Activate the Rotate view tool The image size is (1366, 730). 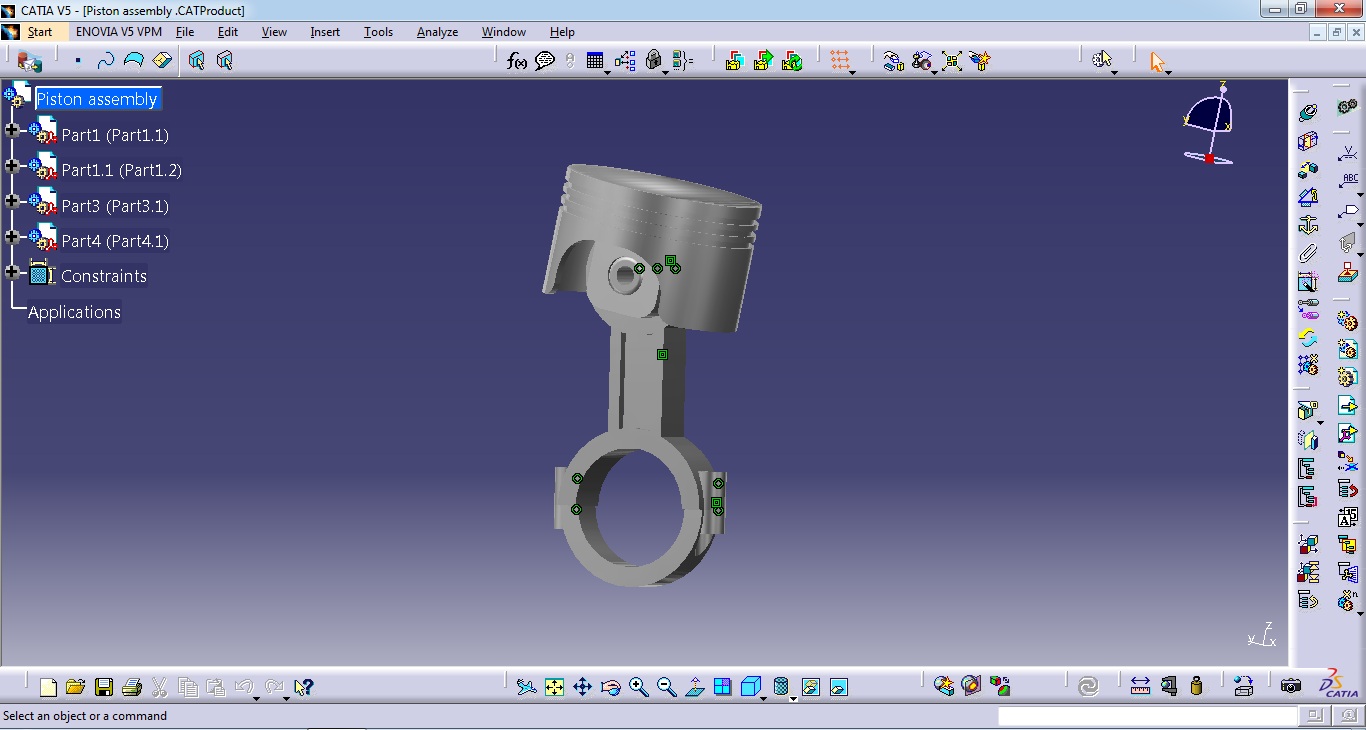609,687
